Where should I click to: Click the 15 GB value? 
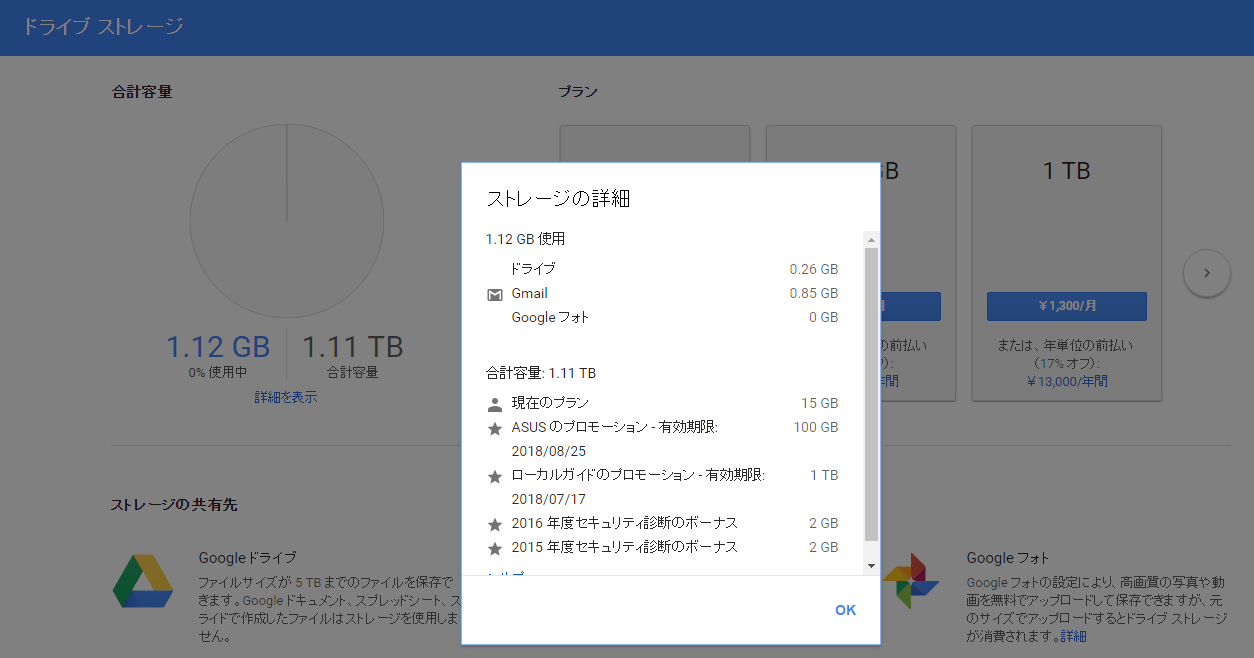[820, 403]
